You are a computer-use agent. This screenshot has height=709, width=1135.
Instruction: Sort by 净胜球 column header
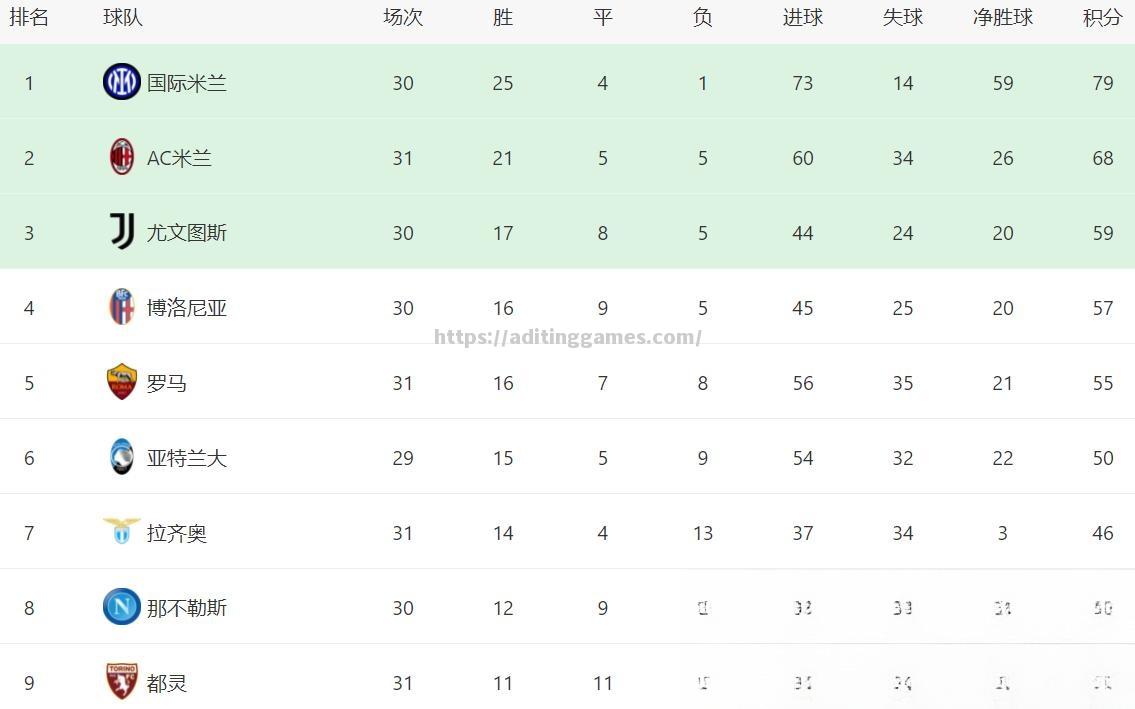1002,18
